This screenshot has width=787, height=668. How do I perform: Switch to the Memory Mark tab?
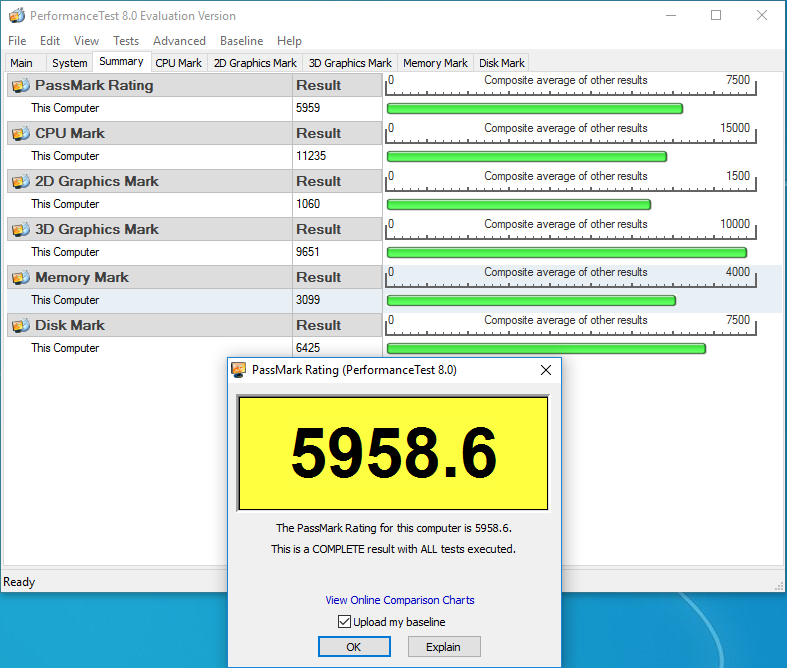point(435,63)
